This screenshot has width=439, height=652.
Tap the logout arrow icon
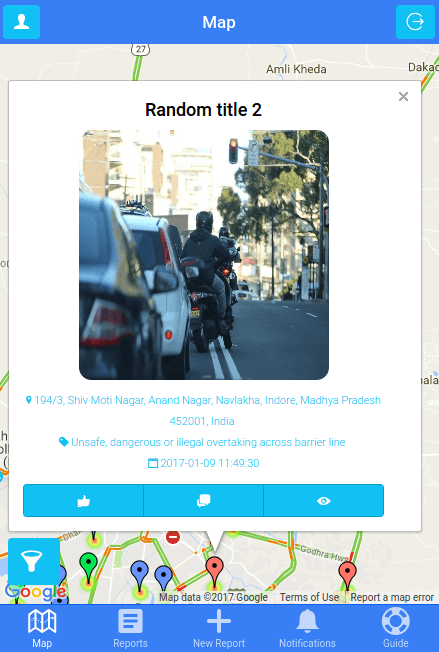[x=415, y=22]
